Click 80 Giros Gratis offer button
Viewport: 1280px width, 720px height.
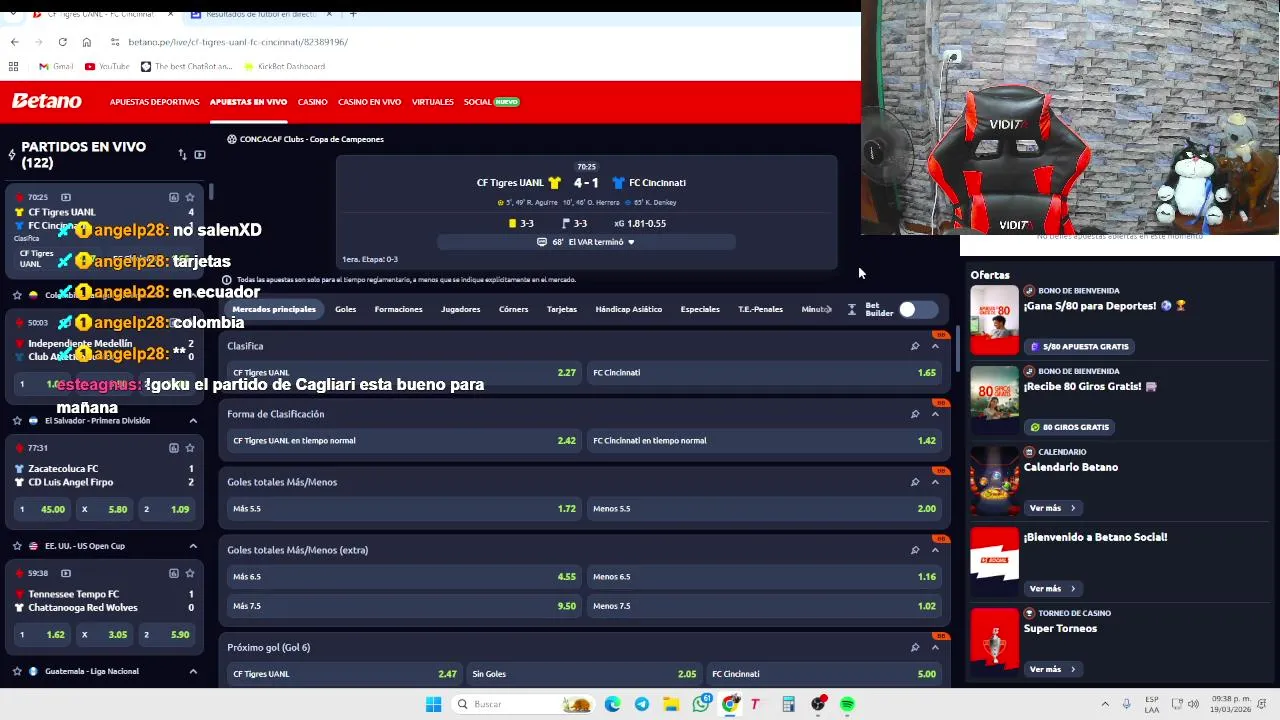click(1069, 427)
